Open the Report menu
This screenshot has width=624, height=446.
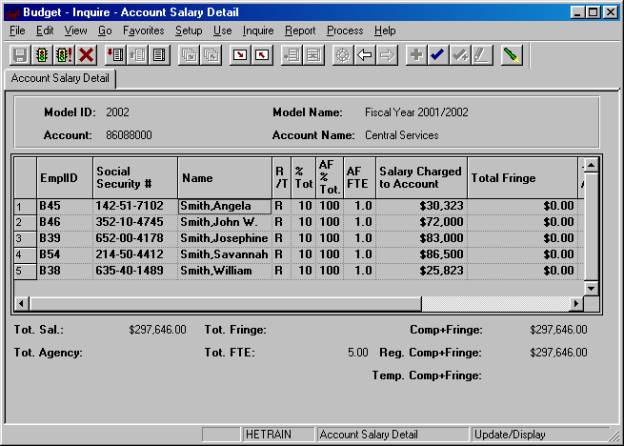300,31
